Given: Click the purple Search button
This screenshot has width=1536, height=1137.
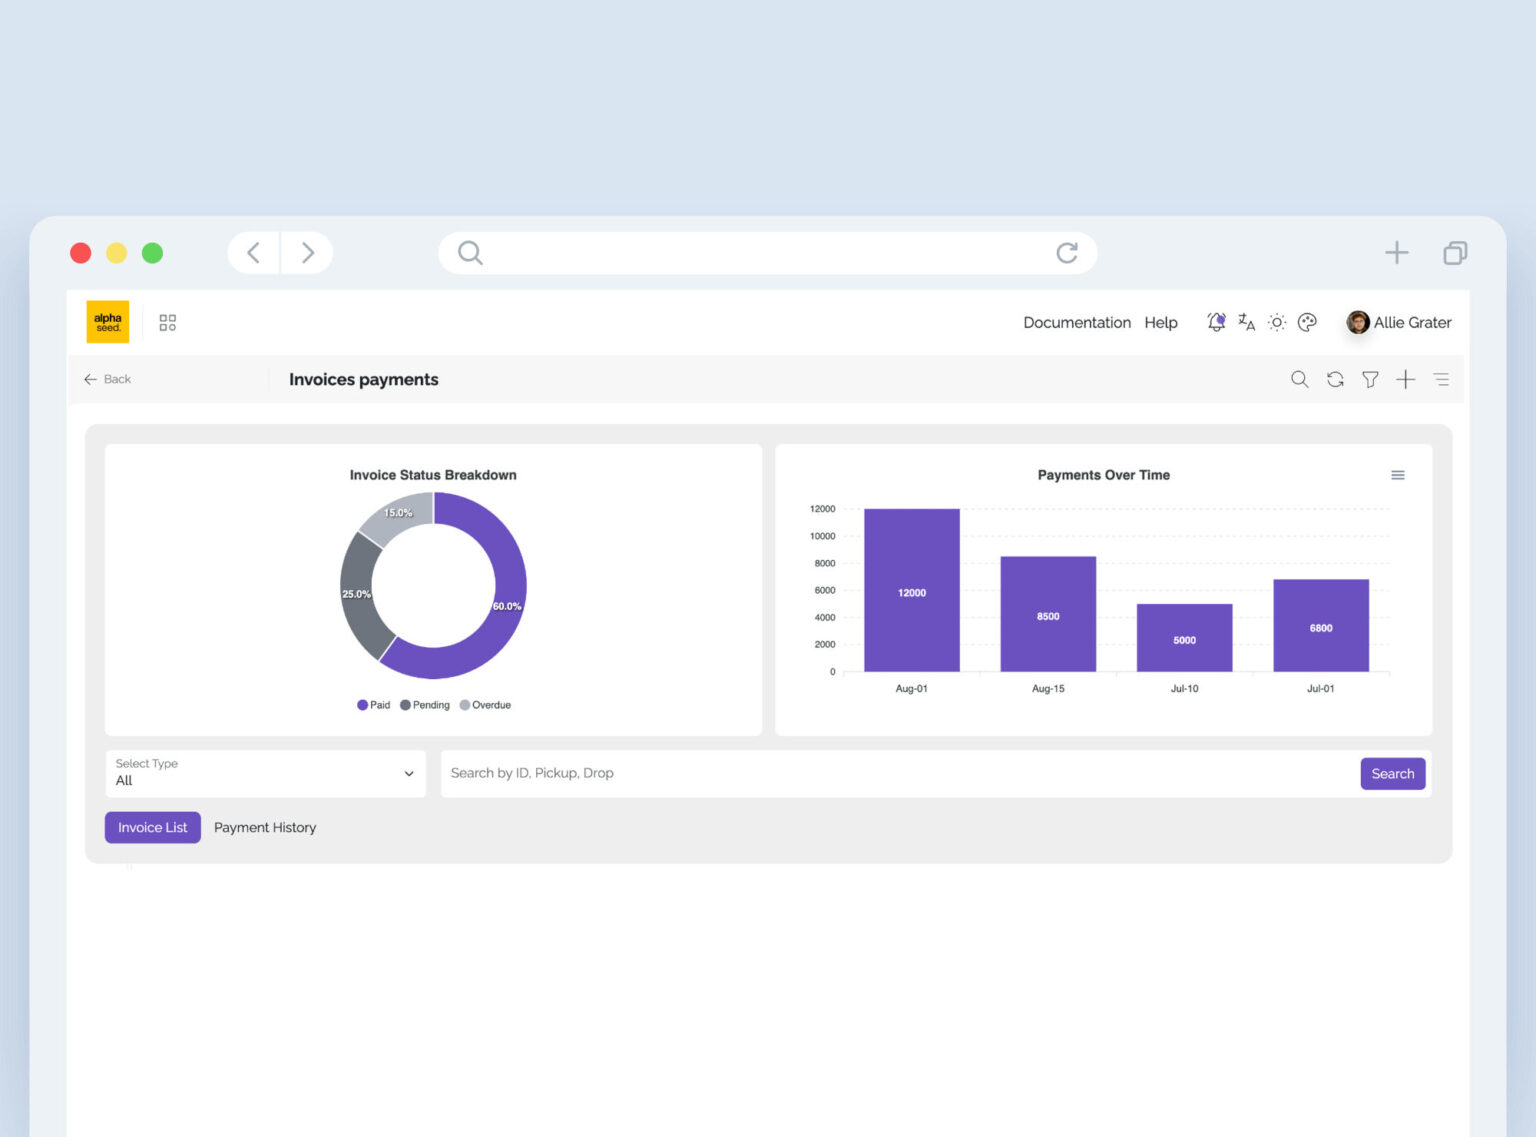Looking at the screenshot, I should [1392, 773].
